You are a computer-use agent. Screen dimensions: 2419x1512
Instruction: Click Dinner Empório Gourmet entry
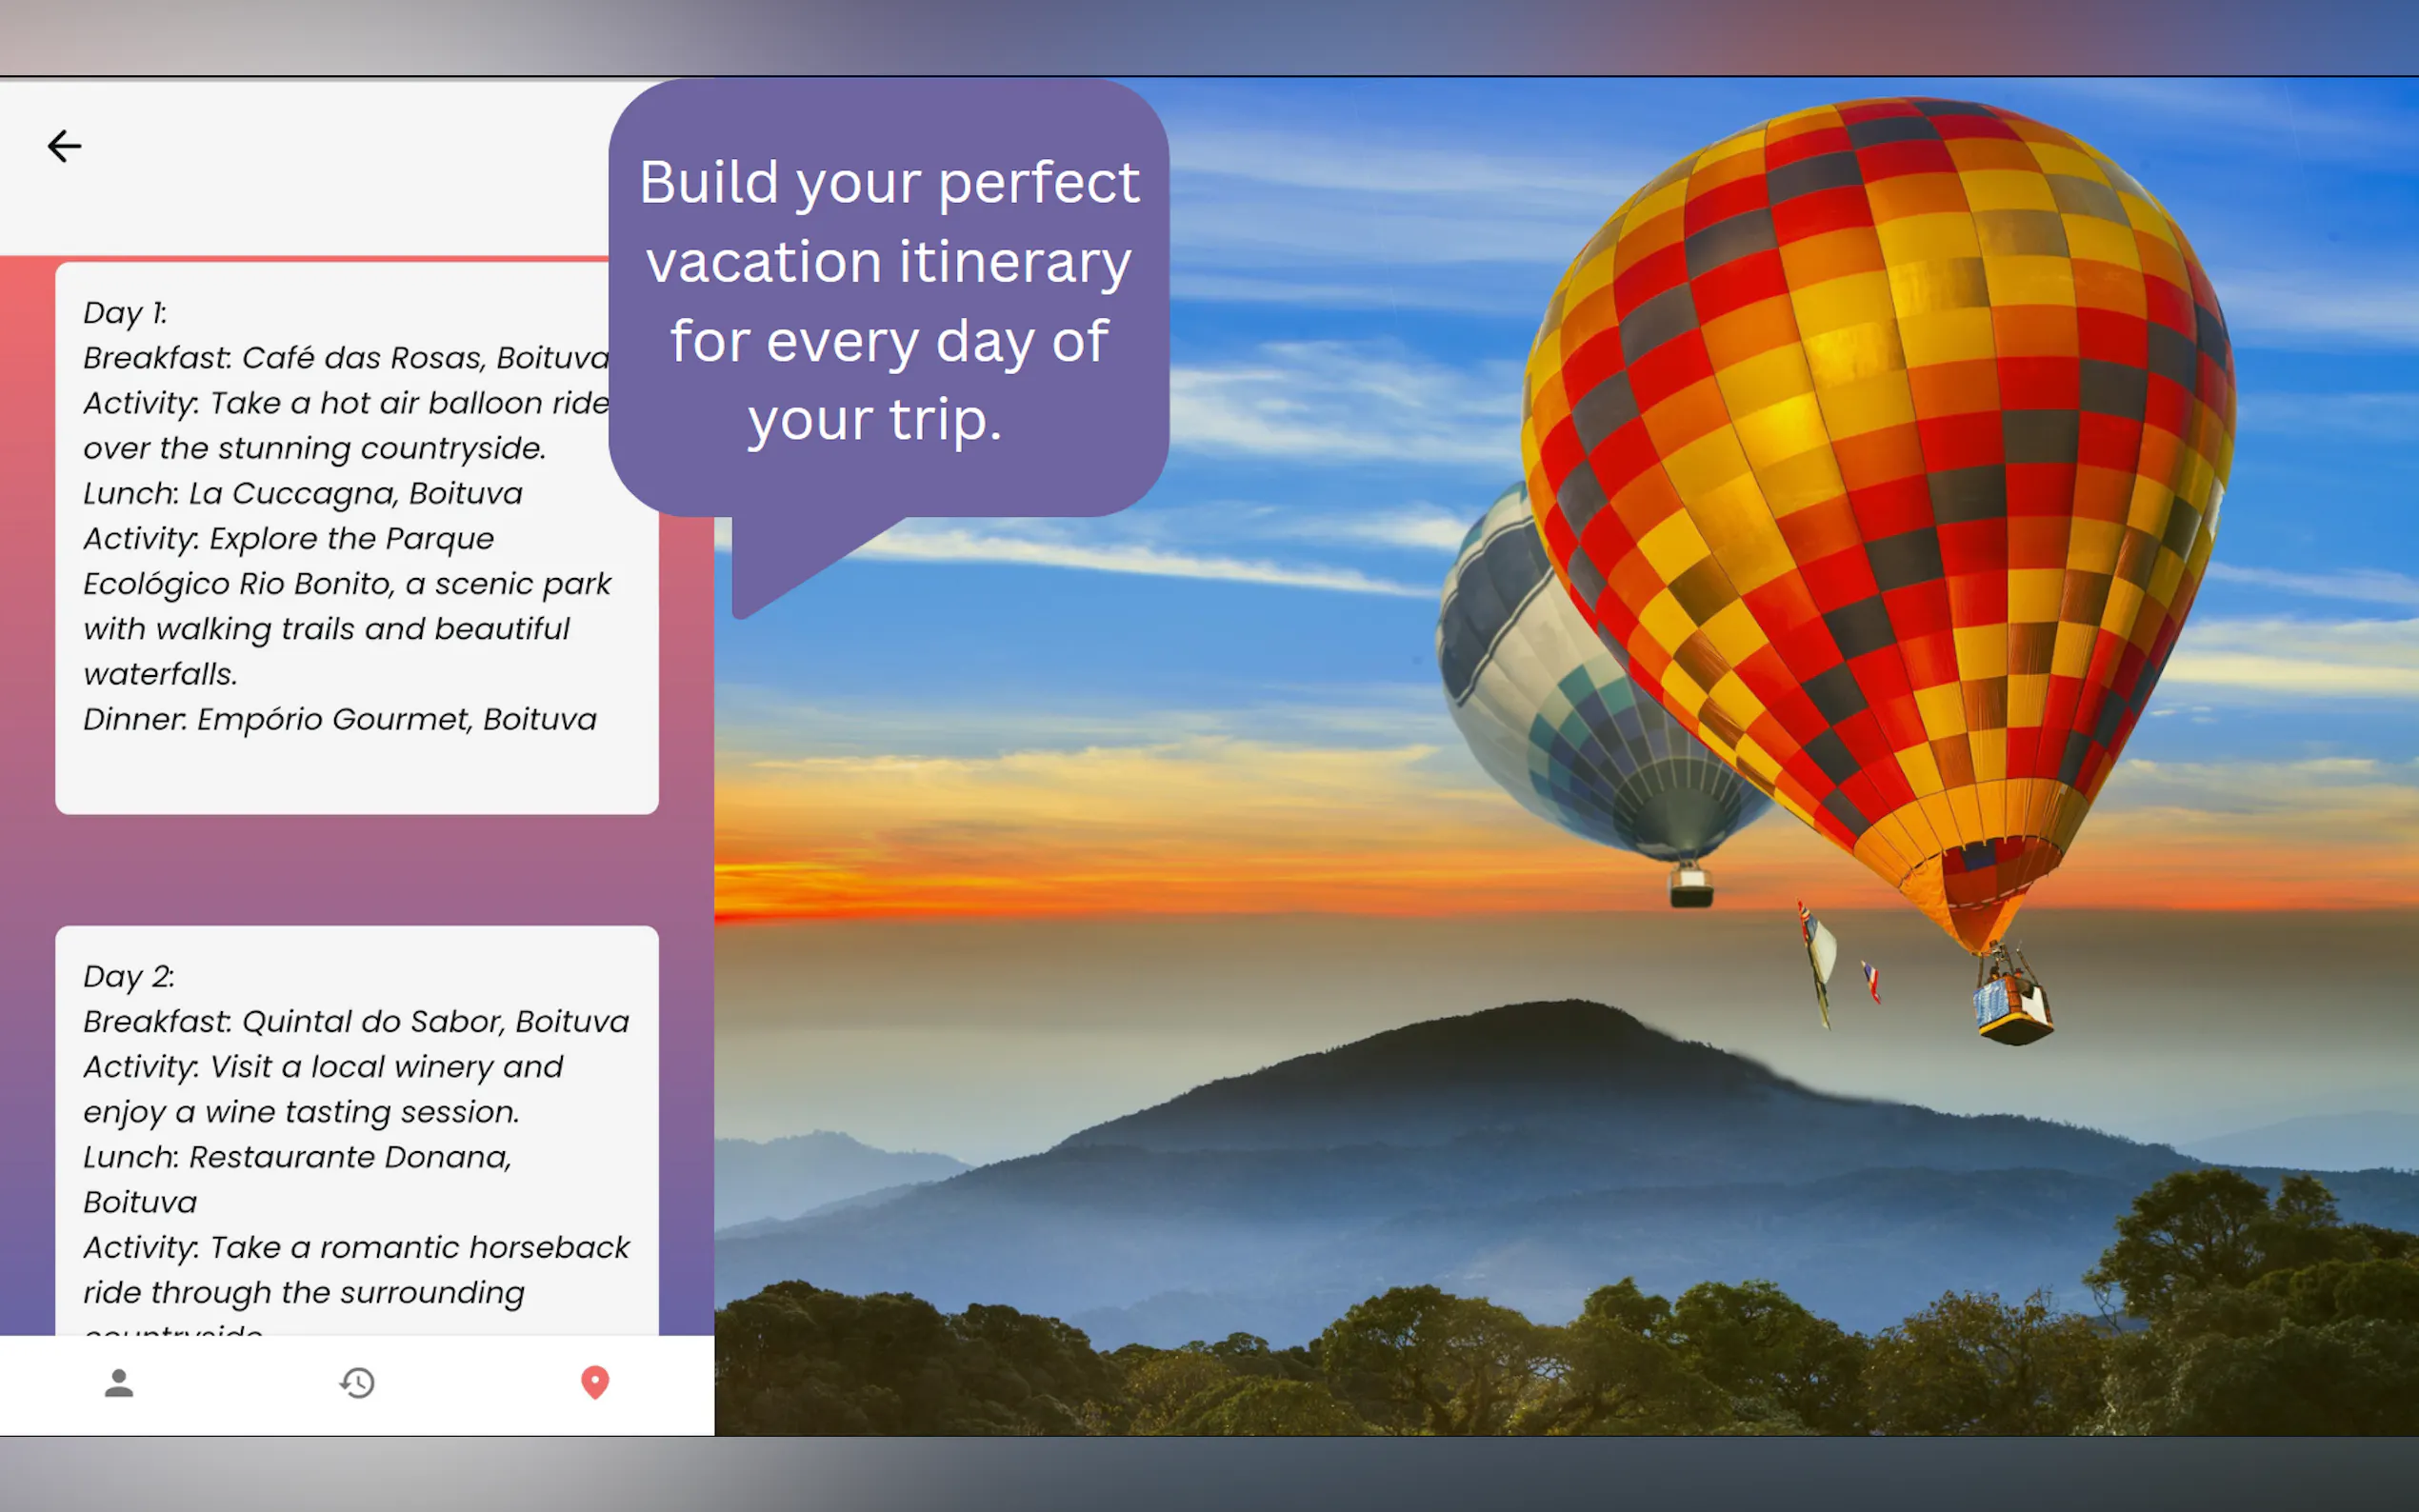click(339, 720)
